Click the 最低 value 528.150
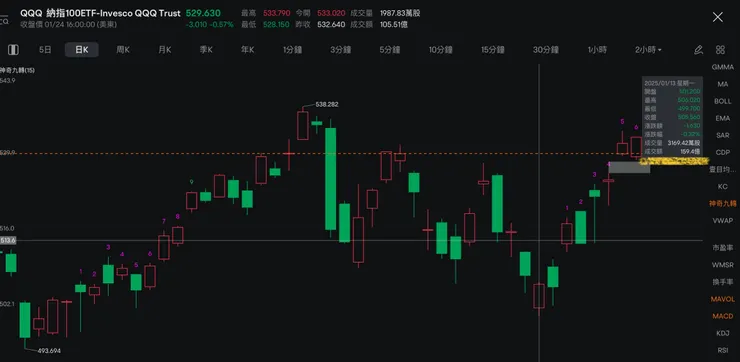 point(277,25)
